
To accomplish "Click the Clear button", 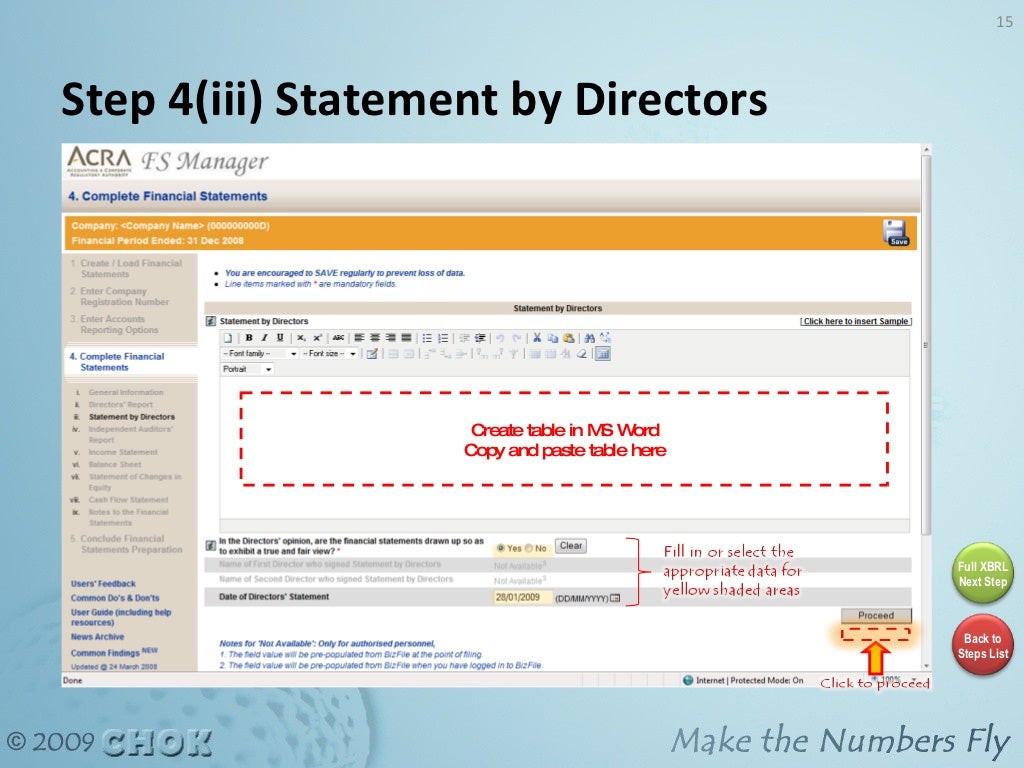I will click(571, 546).
